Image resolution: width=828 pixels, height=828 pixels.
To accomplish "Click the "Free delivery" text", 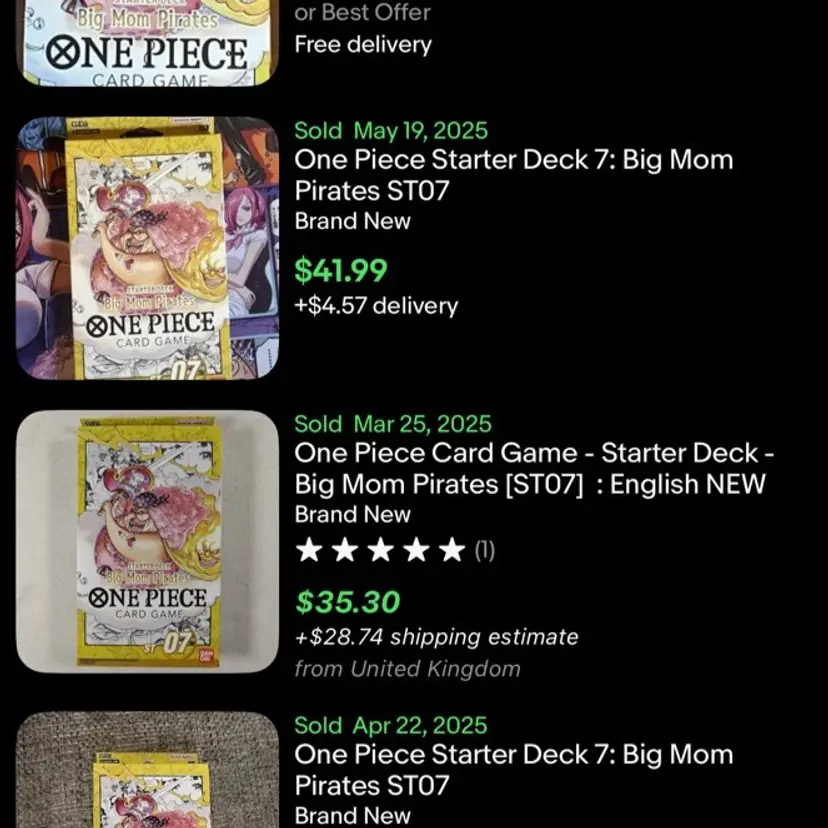I will (362, 45).
